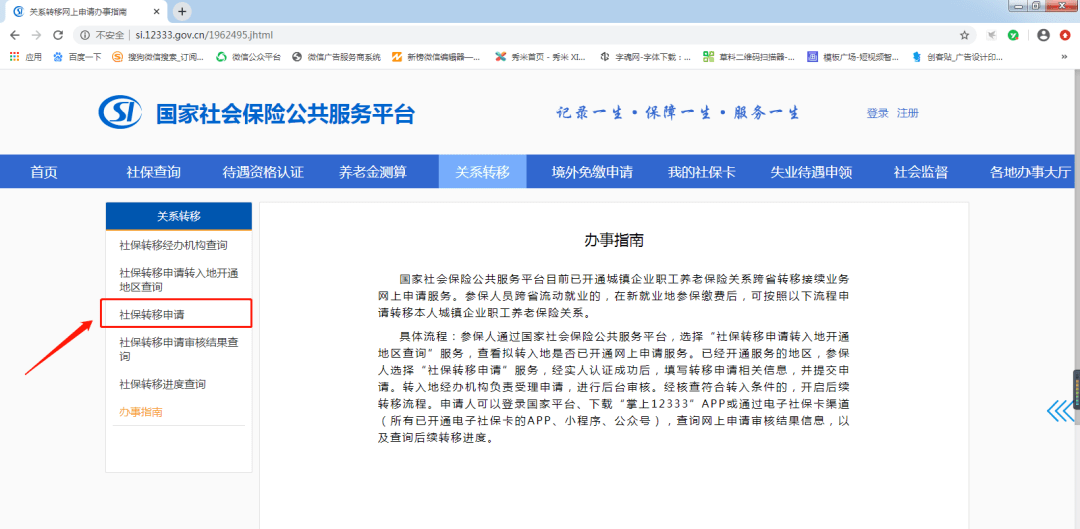This screenshot has height=529, width=1080.
Task: Click the 登录 login link
Action: [x=878, y=114]
